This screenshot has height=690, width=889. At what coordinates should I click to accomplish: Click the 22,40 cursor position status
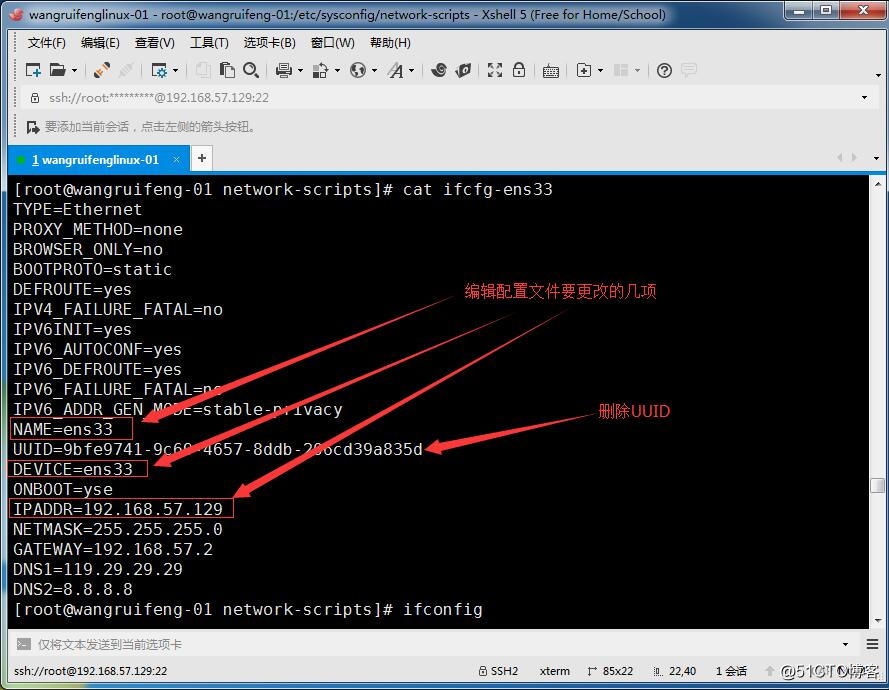point(675,671)
